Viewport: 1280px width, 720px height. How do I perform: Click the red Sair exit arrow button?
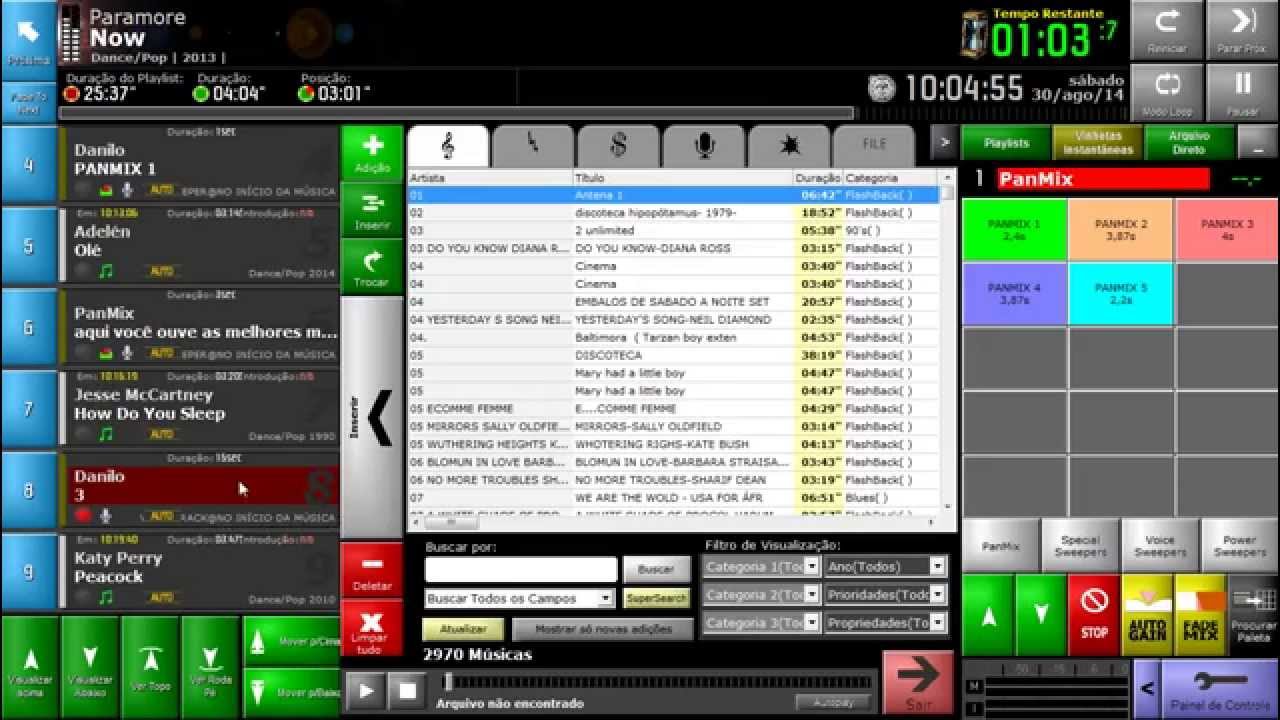(x=918, y=683)
